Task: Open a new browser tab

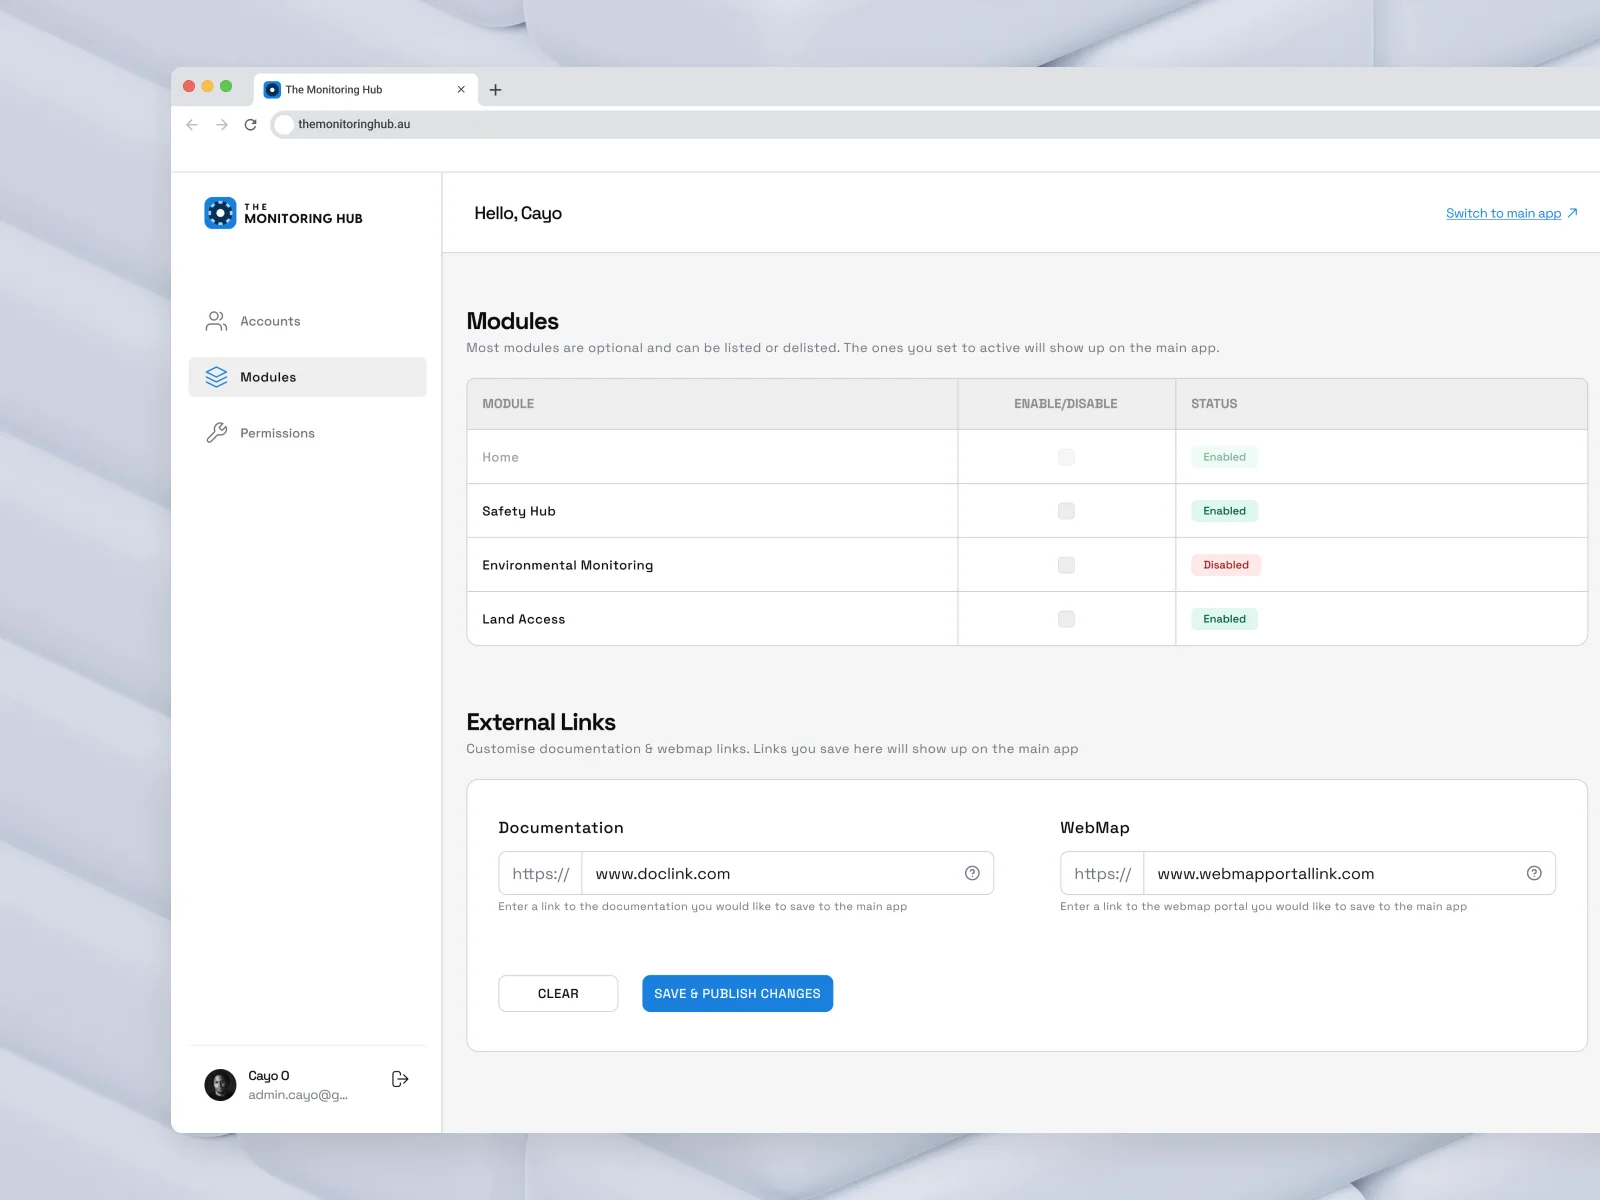Action: (x=495, y=90)
